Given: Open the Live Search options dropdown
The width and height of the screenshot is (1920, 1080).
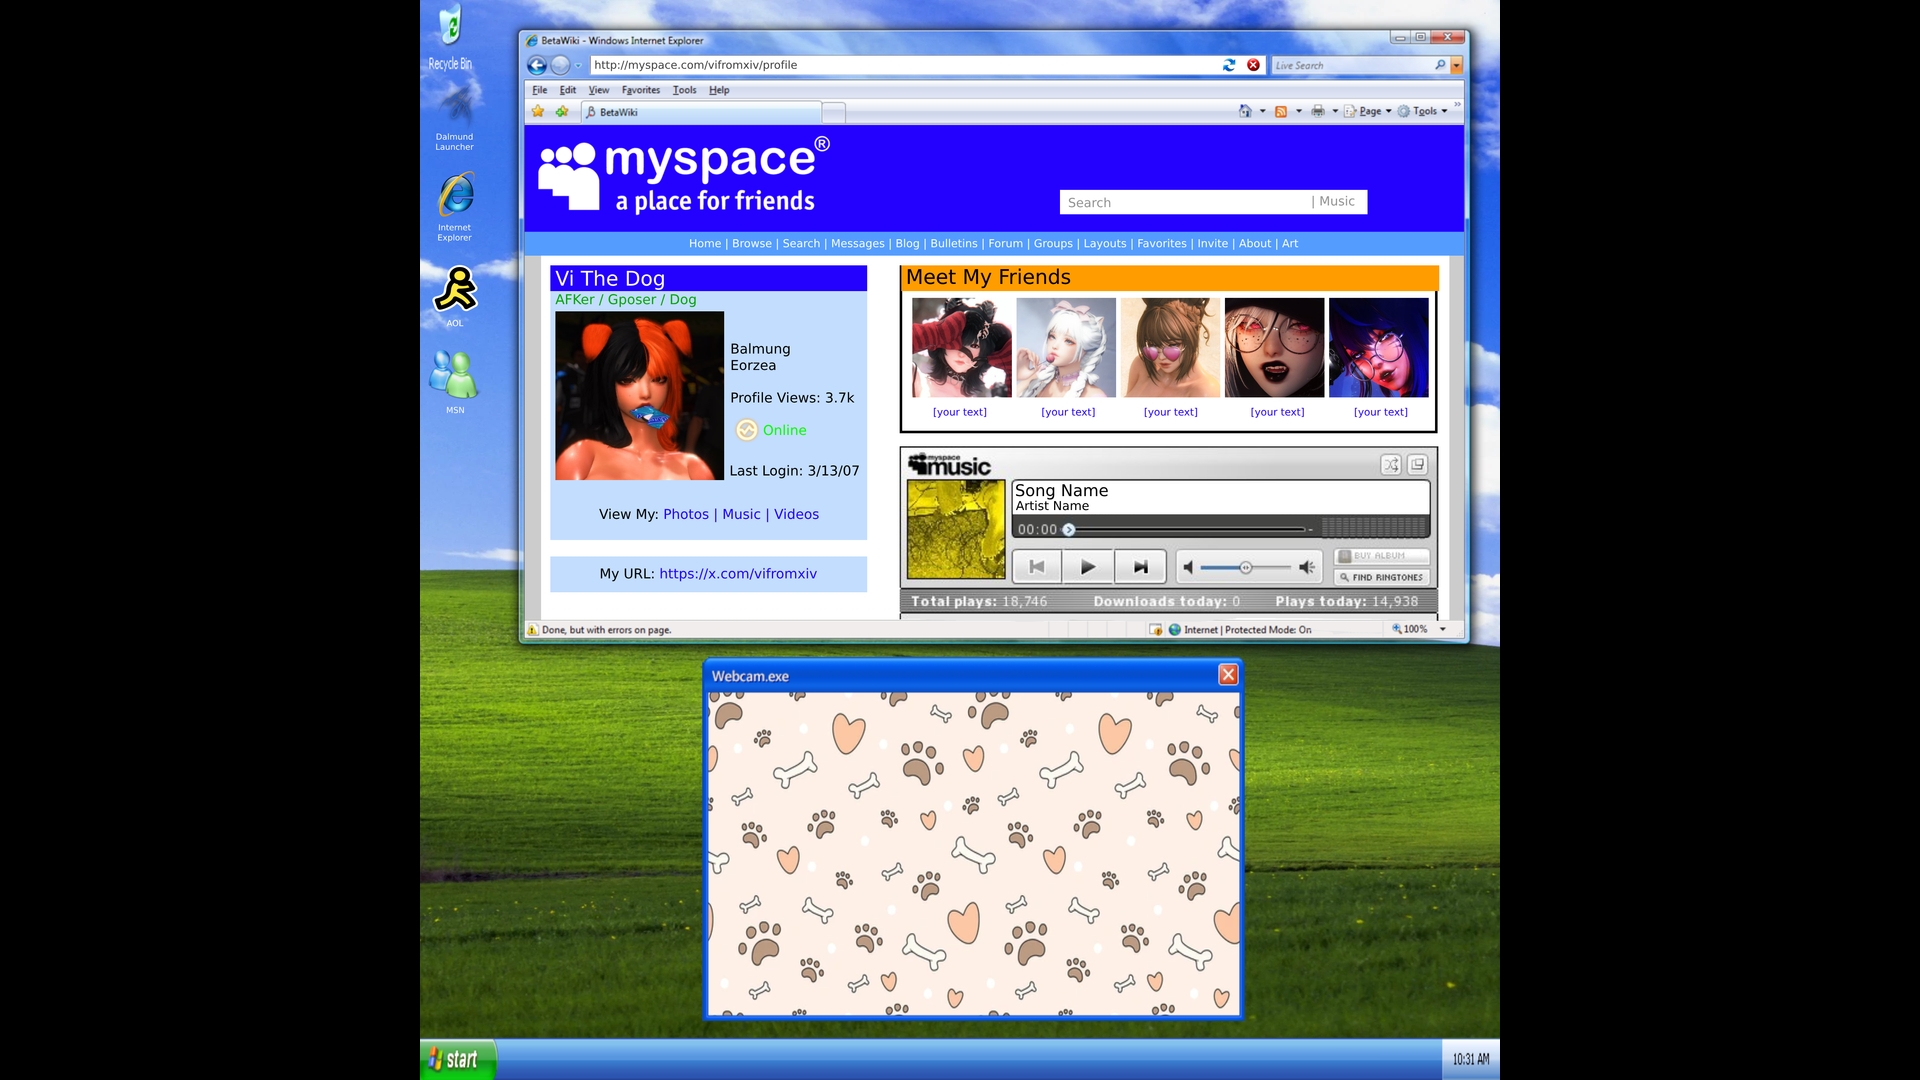Looking at the screenshot, I should (x=1457, y=66).
